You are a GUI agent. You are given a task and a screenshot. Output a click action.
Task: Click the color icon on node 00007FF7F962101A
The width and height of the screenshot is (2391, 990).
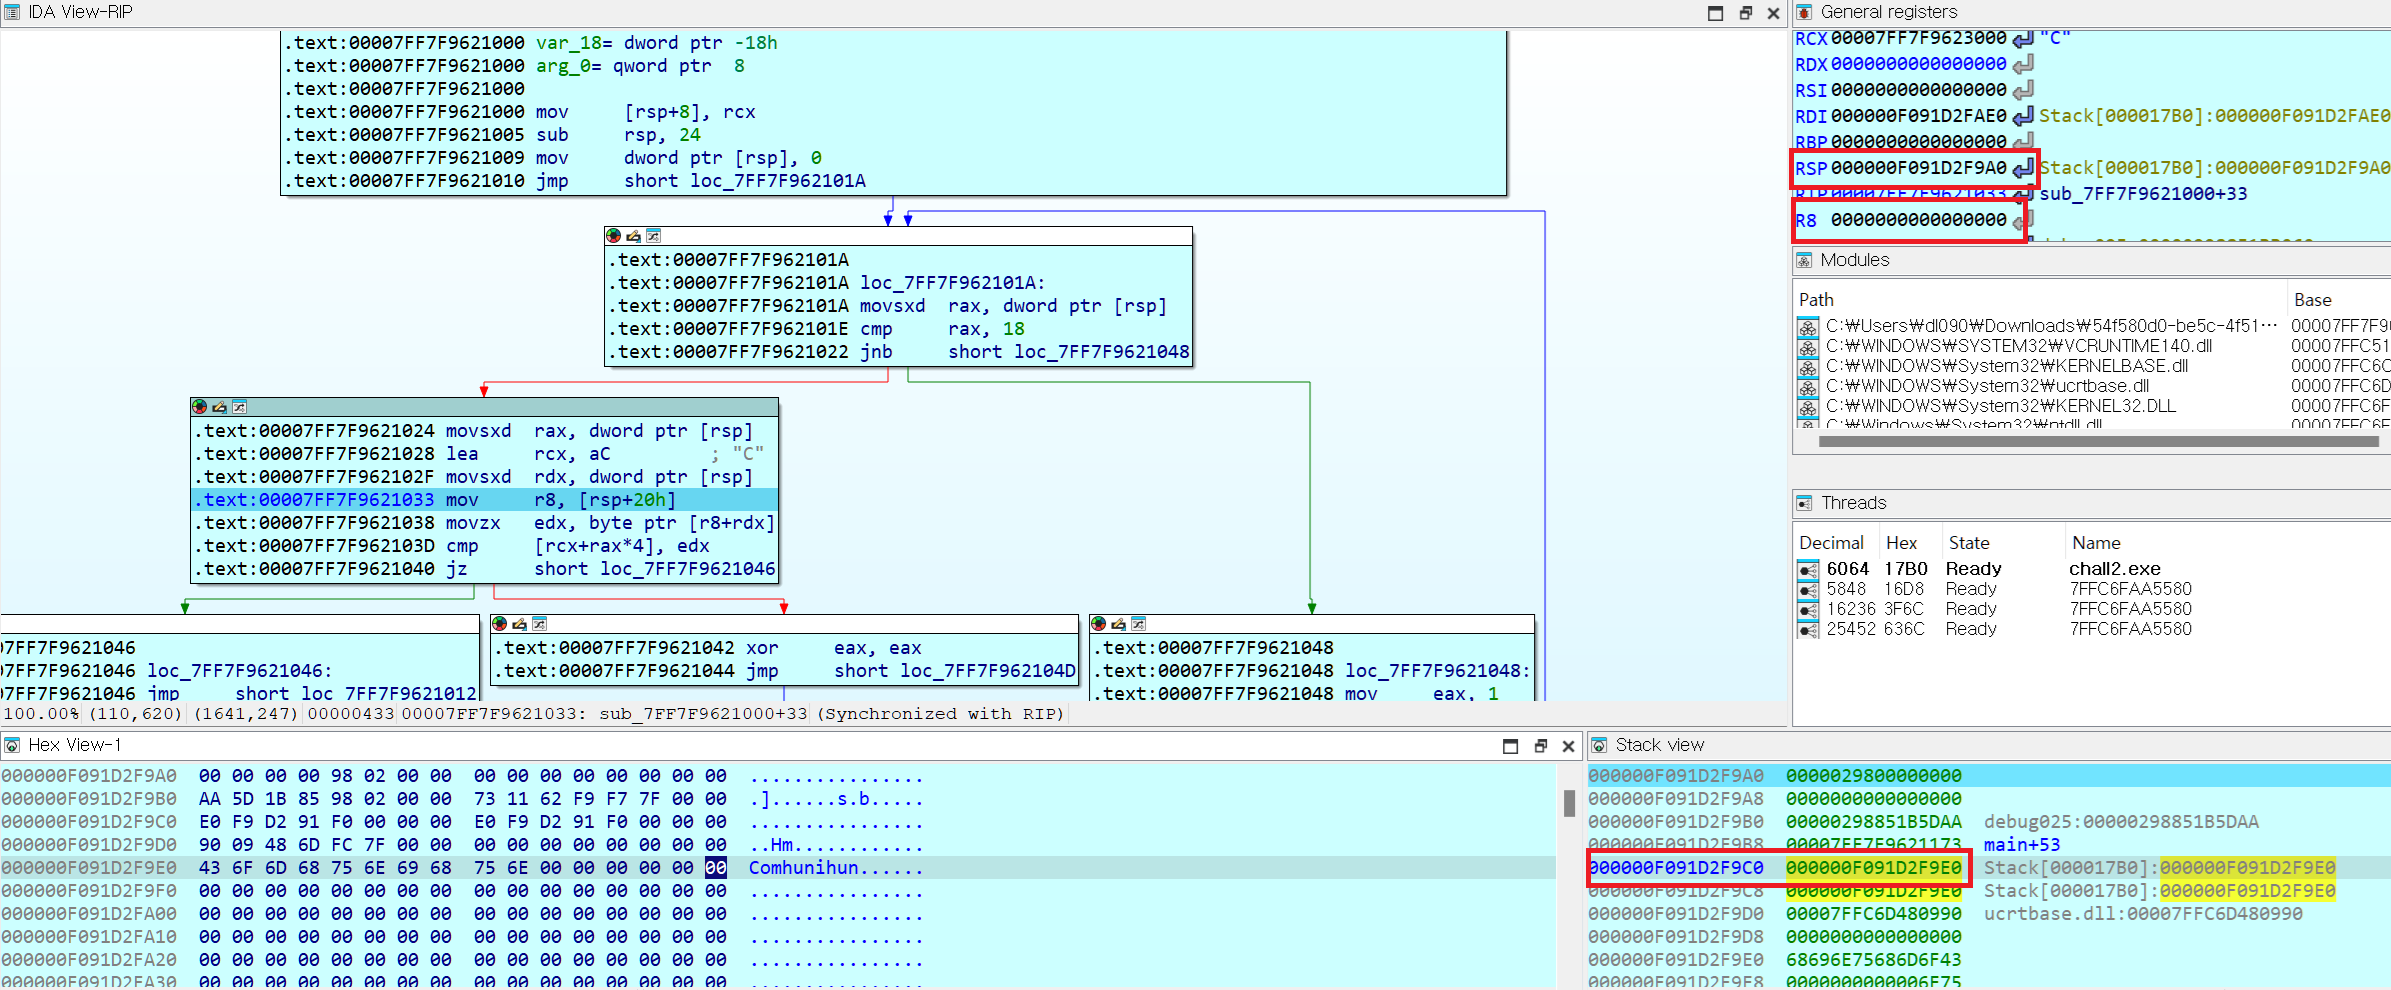point(613,236)
